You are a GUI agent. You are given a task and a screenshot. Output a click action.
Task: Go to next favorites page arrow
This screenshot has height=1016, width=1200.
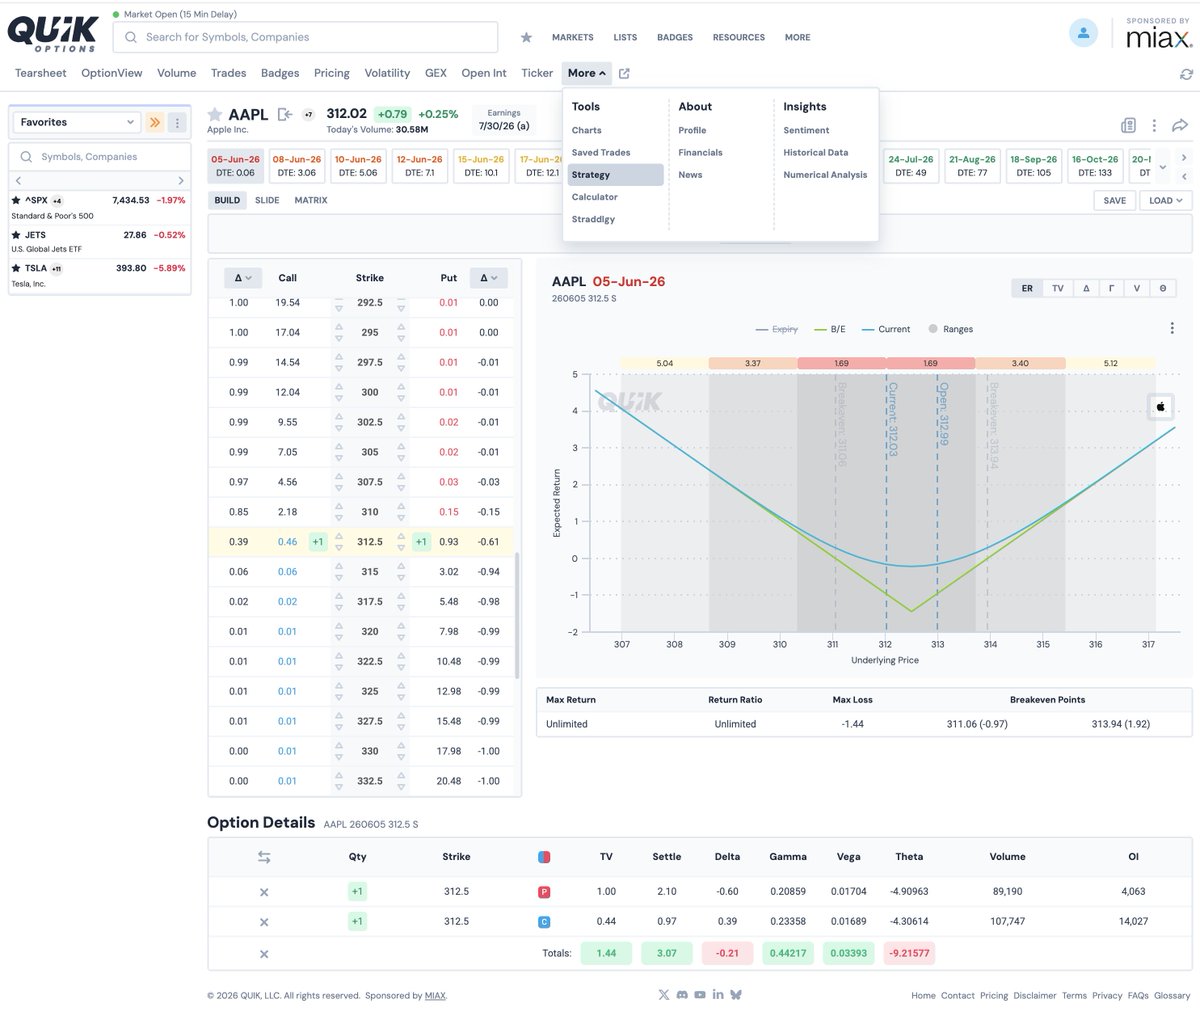(181, 181)
